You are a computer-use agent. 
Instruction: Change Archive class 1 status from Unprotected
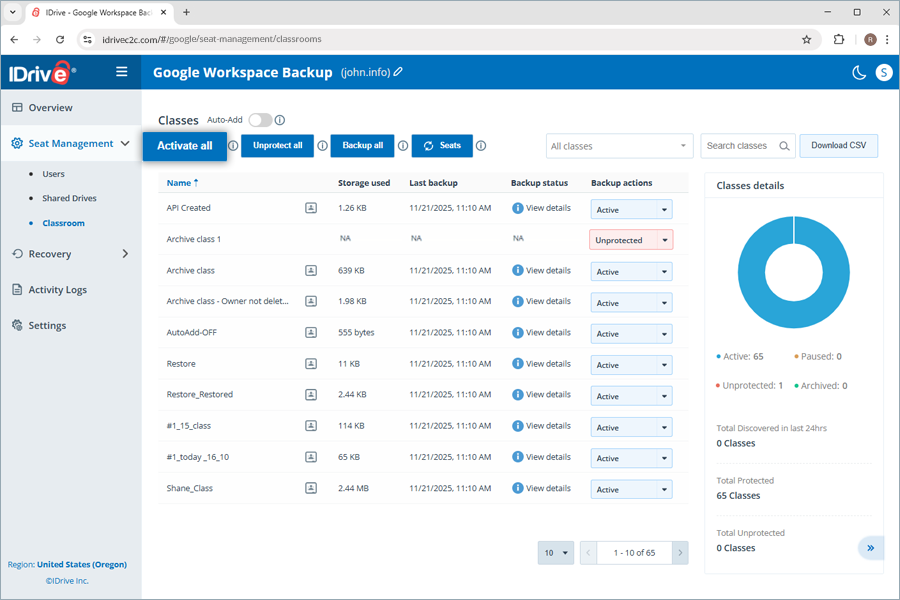pyautogui.click(x=631, y=239)
